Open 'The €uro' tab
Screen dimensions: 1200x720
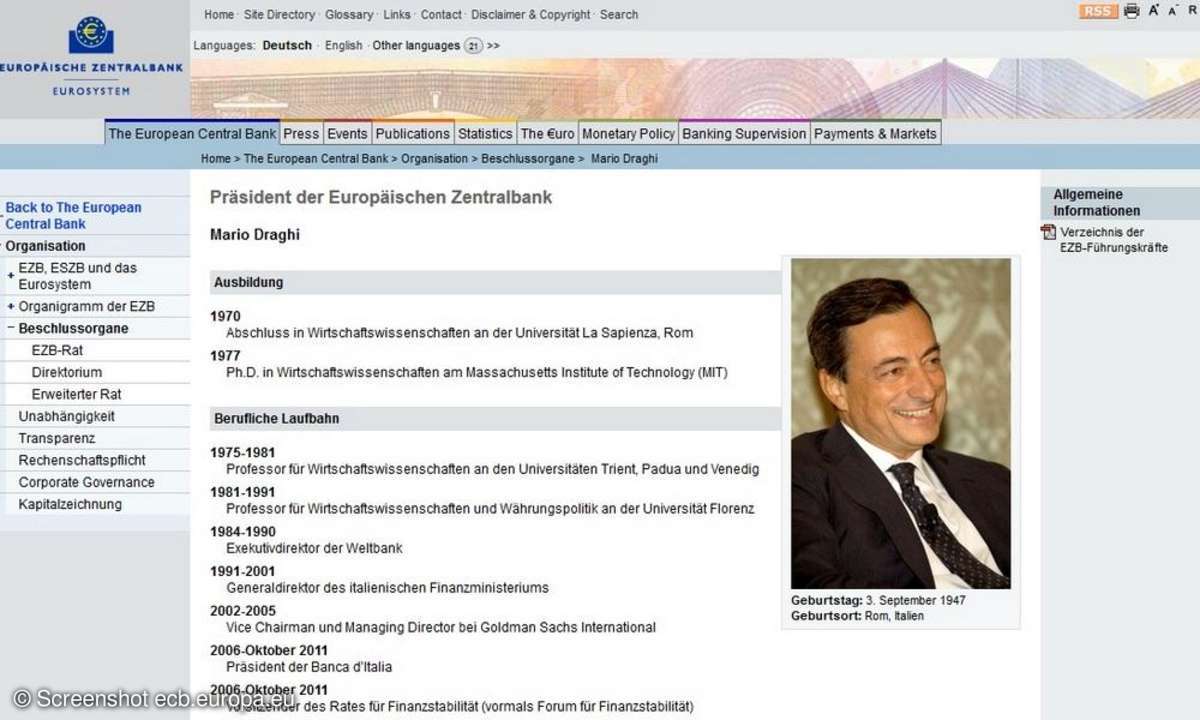pos(548,133)
